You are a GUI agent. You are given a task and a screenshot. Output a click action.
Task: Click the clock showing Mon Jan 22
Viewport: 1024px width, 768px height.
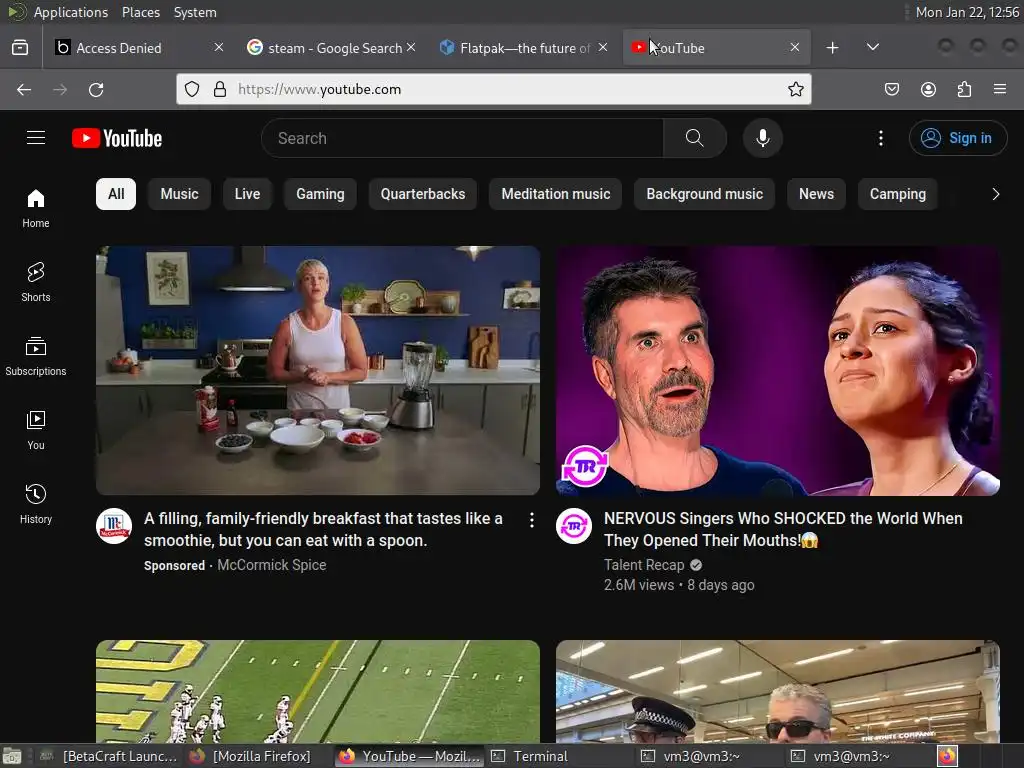(967, 12)
